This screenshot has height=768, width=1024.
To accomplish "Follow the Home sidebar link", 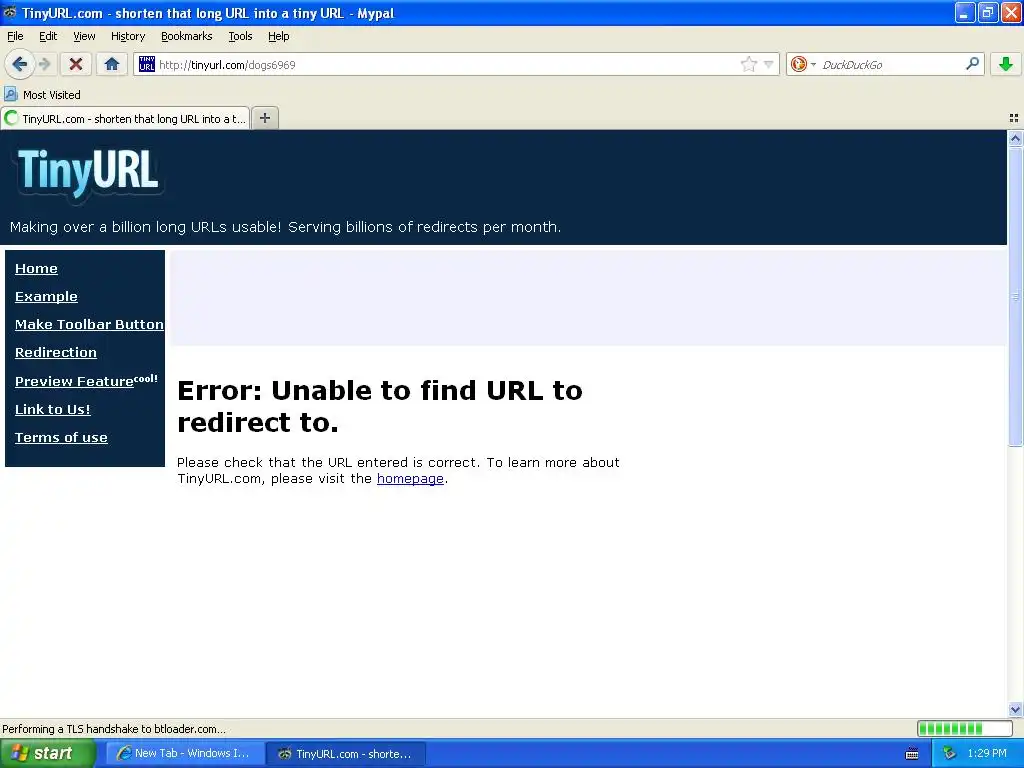I will pos(36,268).
